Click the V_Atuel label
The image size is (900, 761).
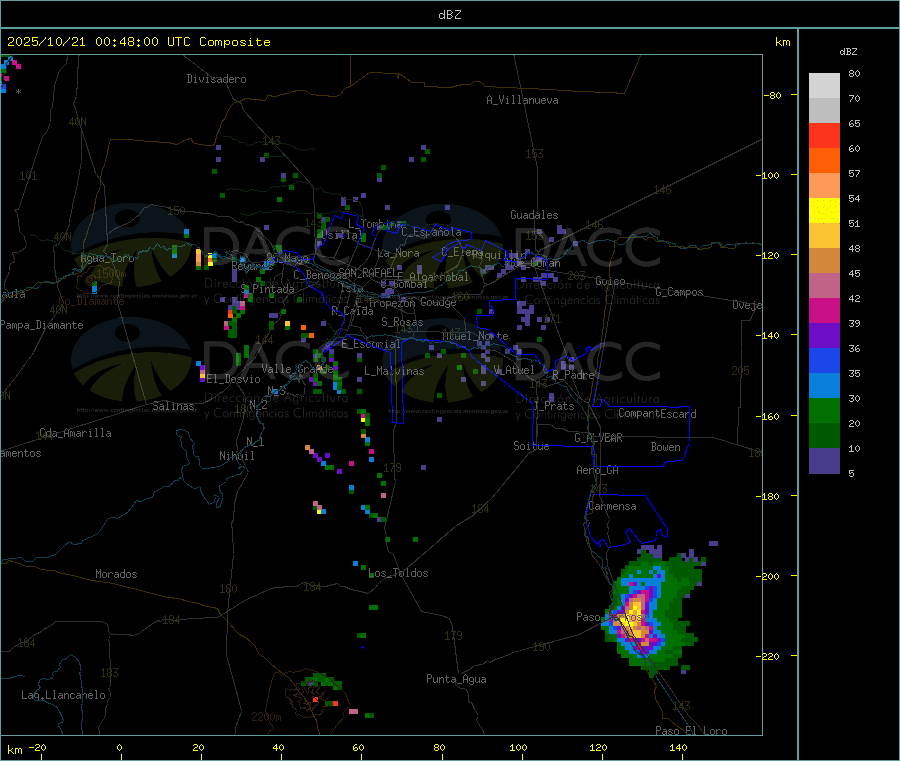514,370
